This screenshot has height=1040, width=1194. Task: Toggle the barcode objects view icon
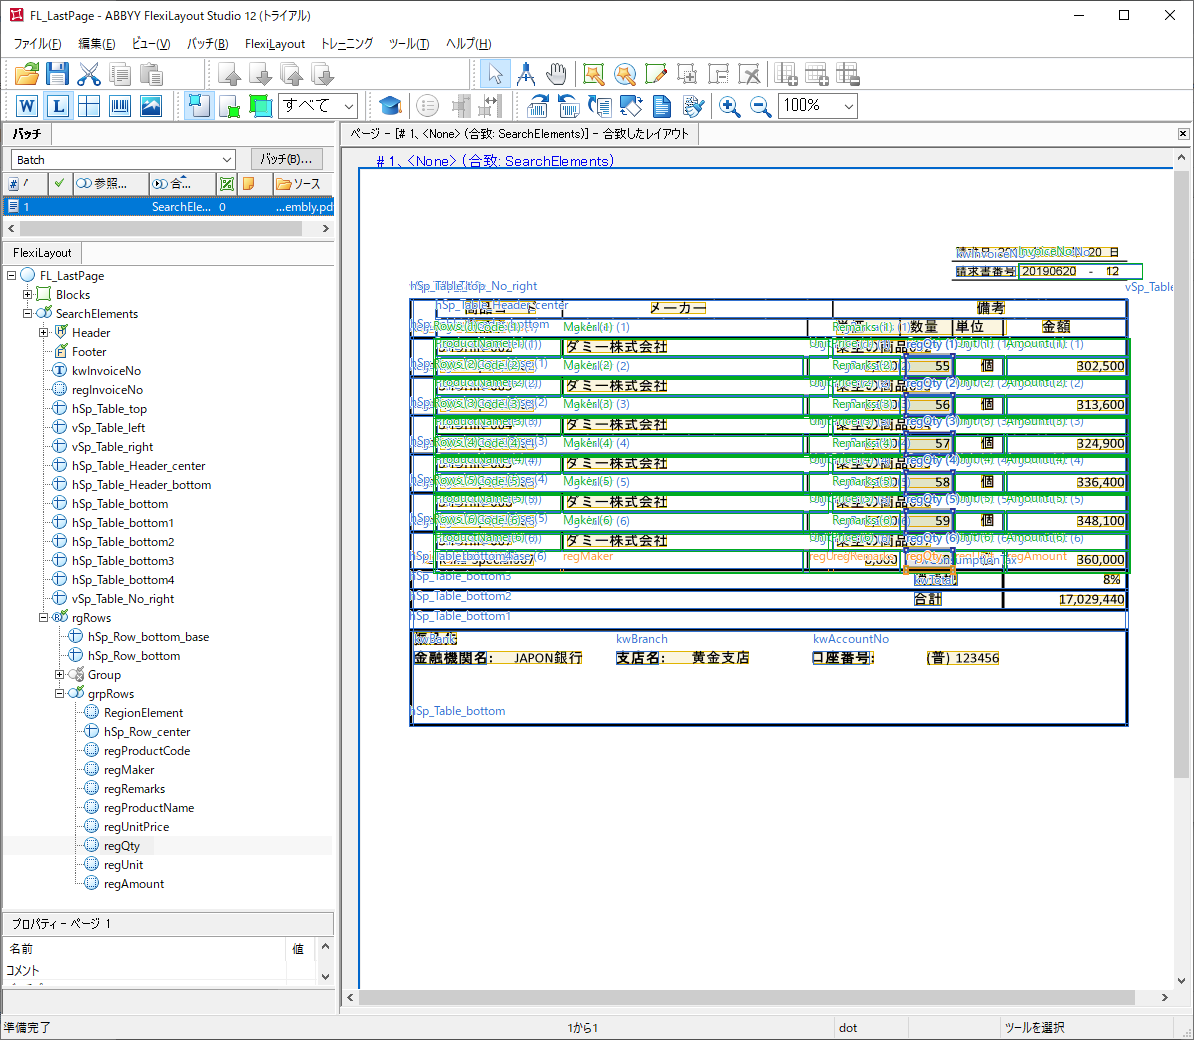pos(120,106)
